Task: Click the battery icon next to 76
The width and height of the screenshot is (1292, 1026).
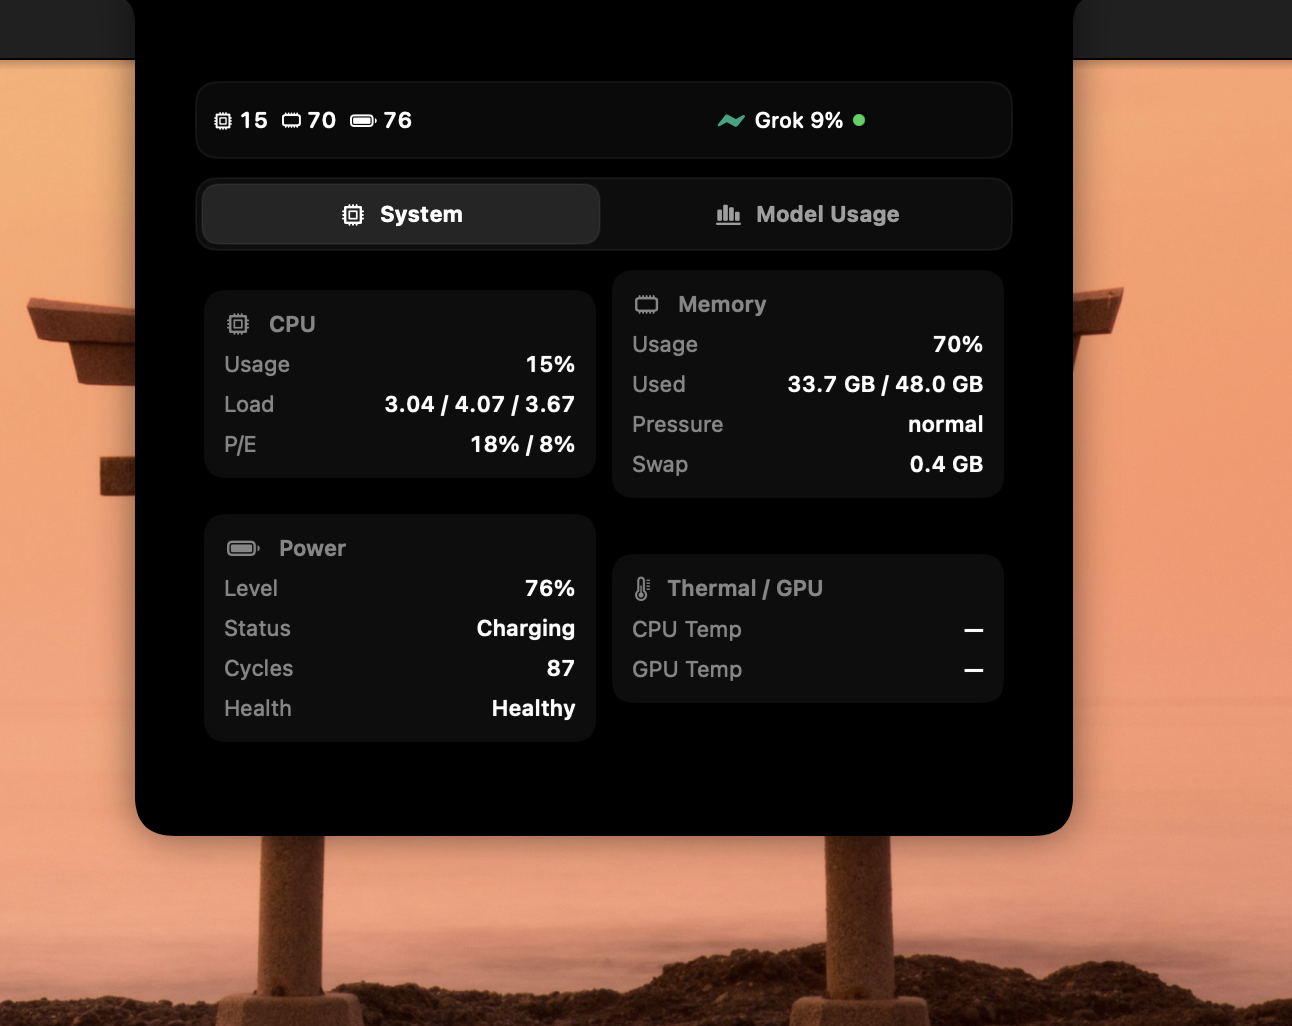Action: pyautogui.click(x=363, y=121)
